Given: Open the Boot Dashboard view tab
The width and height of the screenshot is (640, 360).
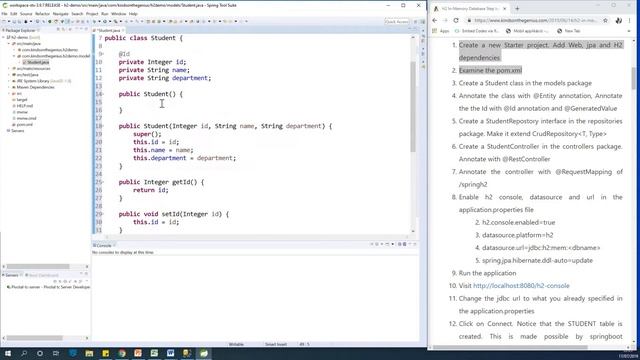Looking at the screenshot, I should click(42, 275).
